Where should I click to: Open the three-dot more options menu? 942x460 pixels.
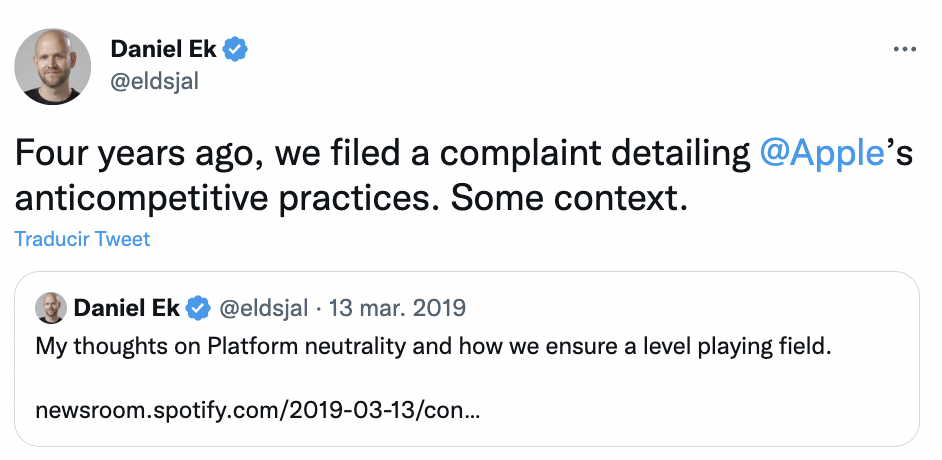click(903, 50)
